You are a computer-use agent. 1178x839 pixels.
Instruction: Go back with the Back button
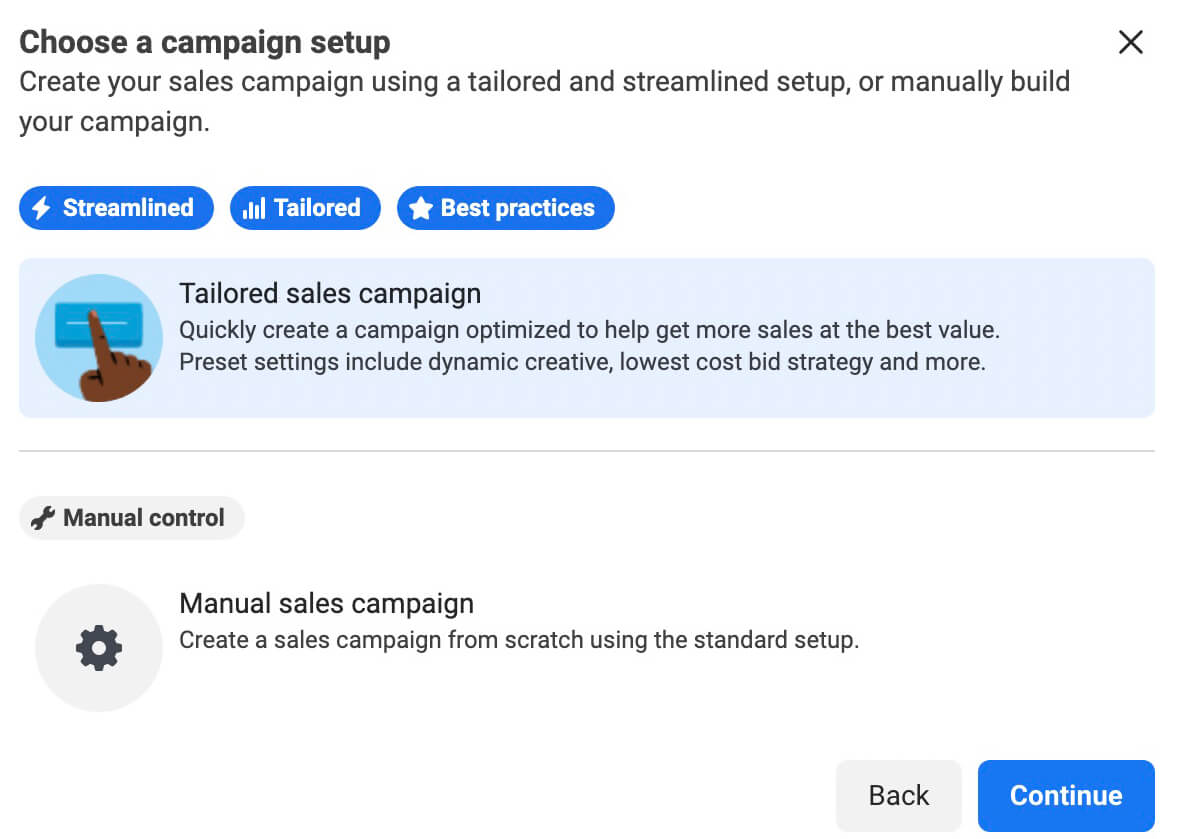tap(898, 795)
